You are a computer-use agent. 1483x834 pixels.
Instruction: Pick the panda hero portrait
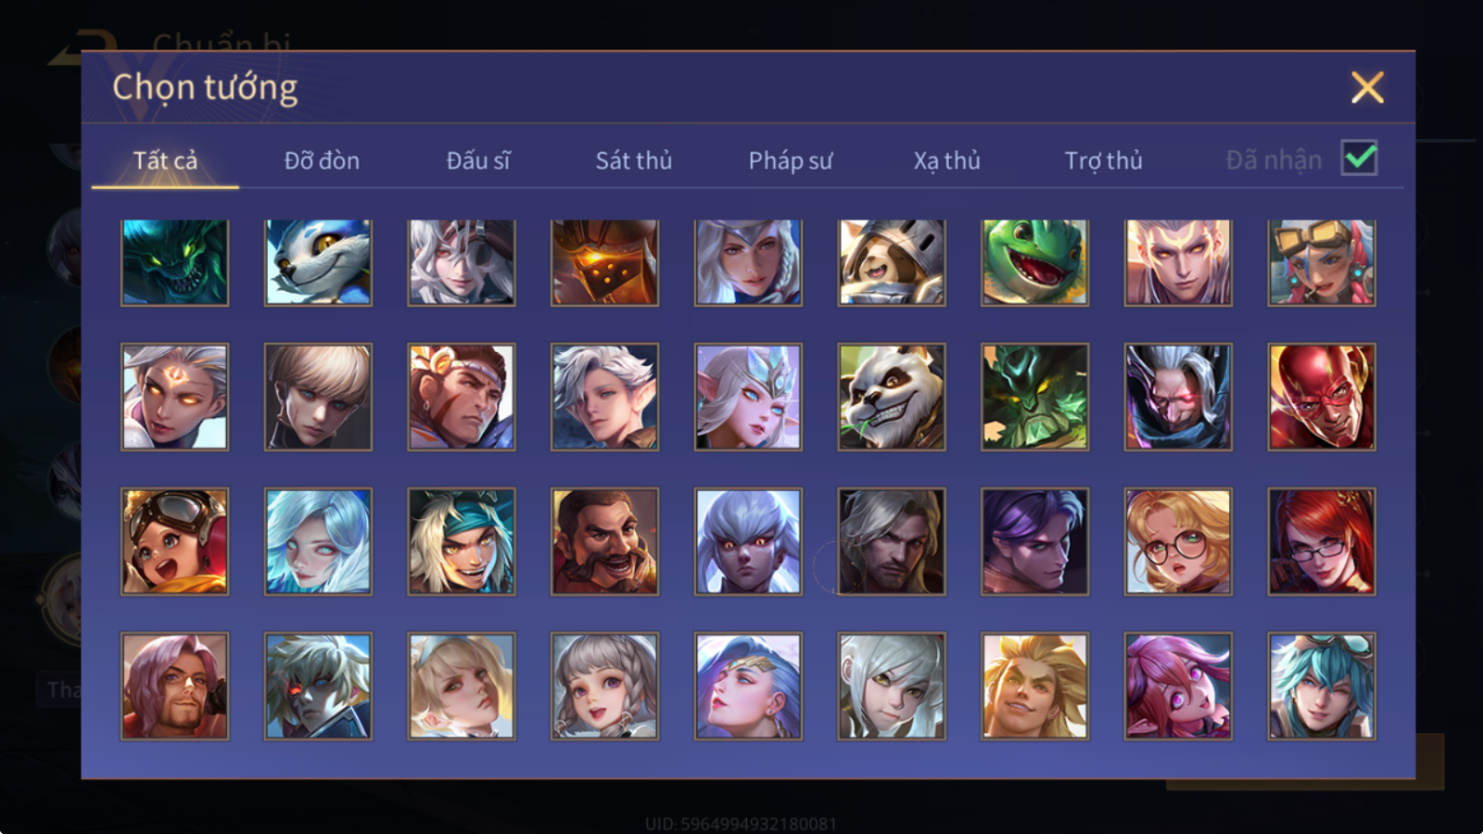tap(891, 397)
